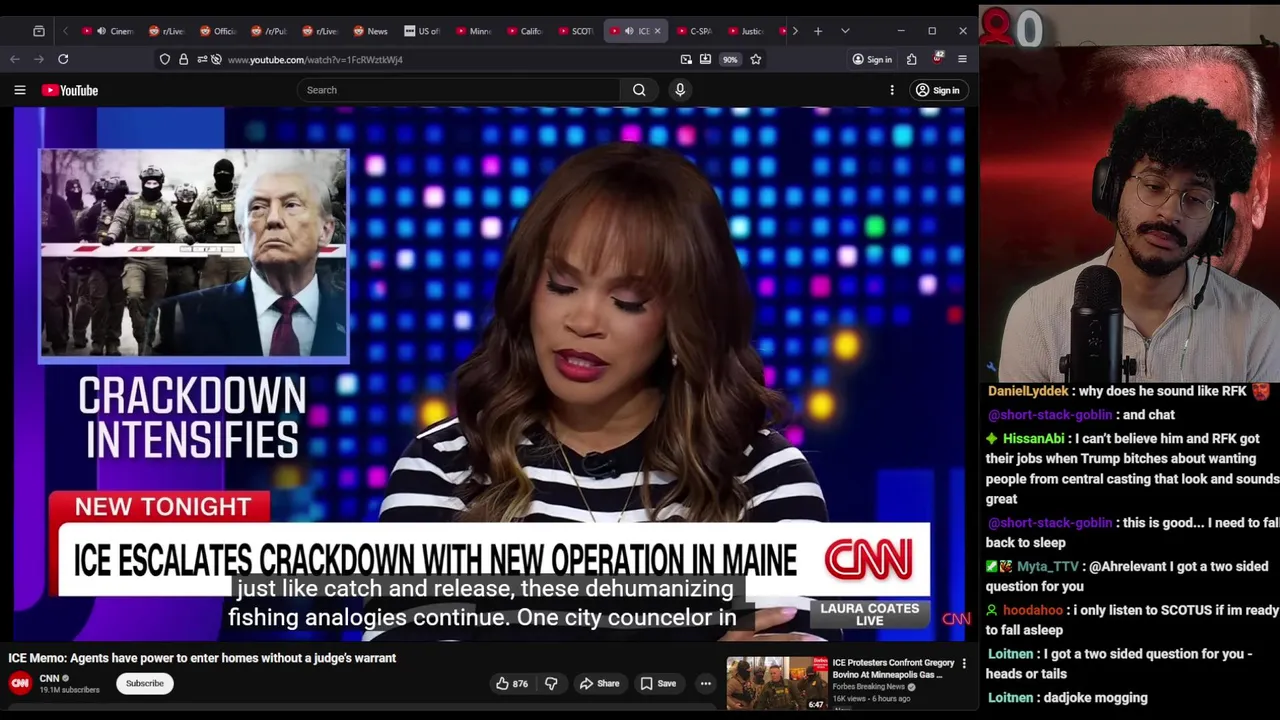Open Firefox View icon at tab strip start
Screen dimensions: 1280x720
point(39,31)
